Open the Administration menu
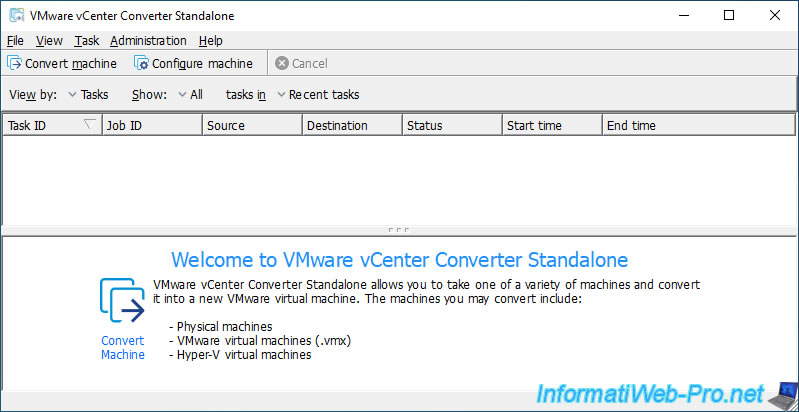The height and width of the screenshot is (412, 799). point(148,40)
